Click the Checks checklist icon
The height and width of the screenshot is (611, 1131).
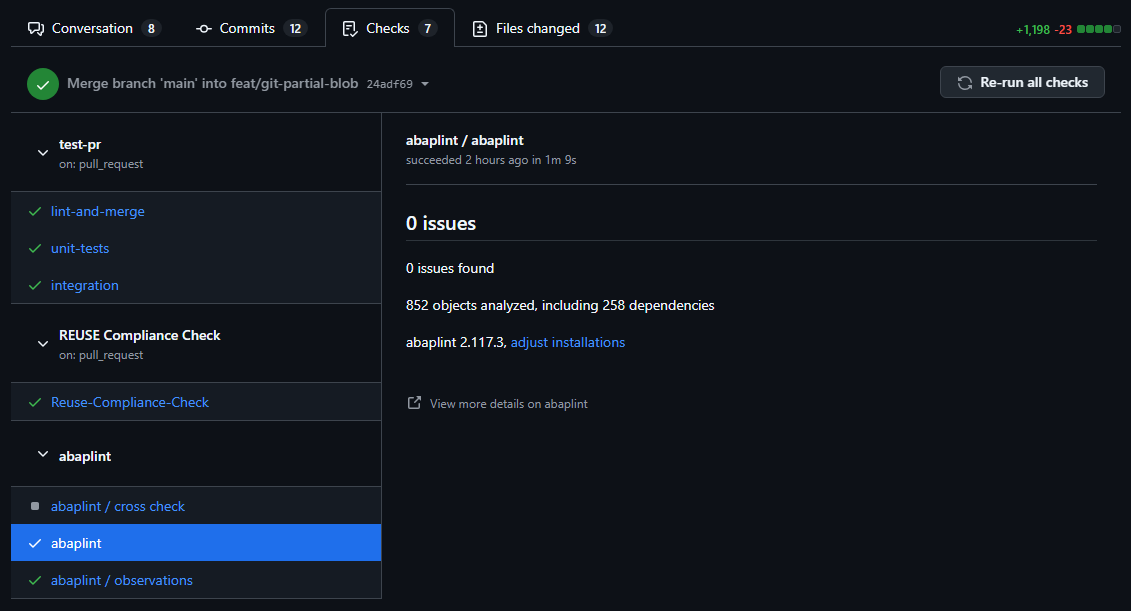pos(350,29)
